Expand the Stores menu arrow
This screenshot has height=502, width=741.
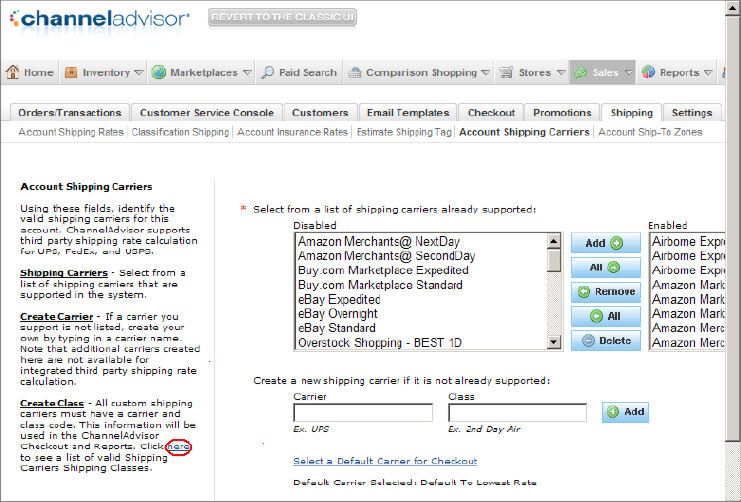click(561, 73)
